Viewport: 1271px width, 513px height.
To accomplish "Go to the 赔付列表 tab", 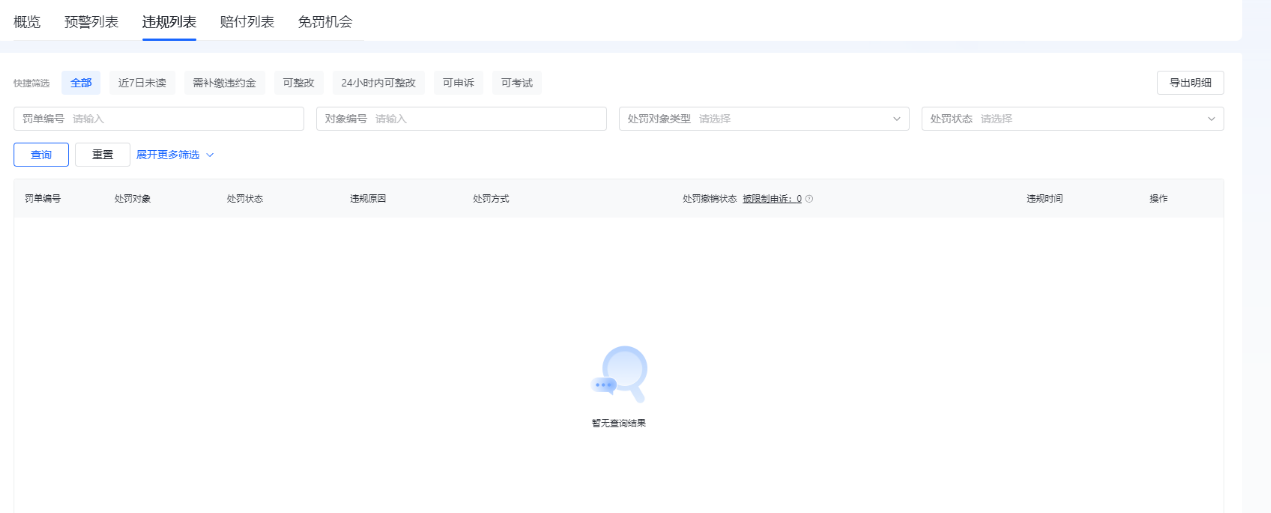I will 247,21.
